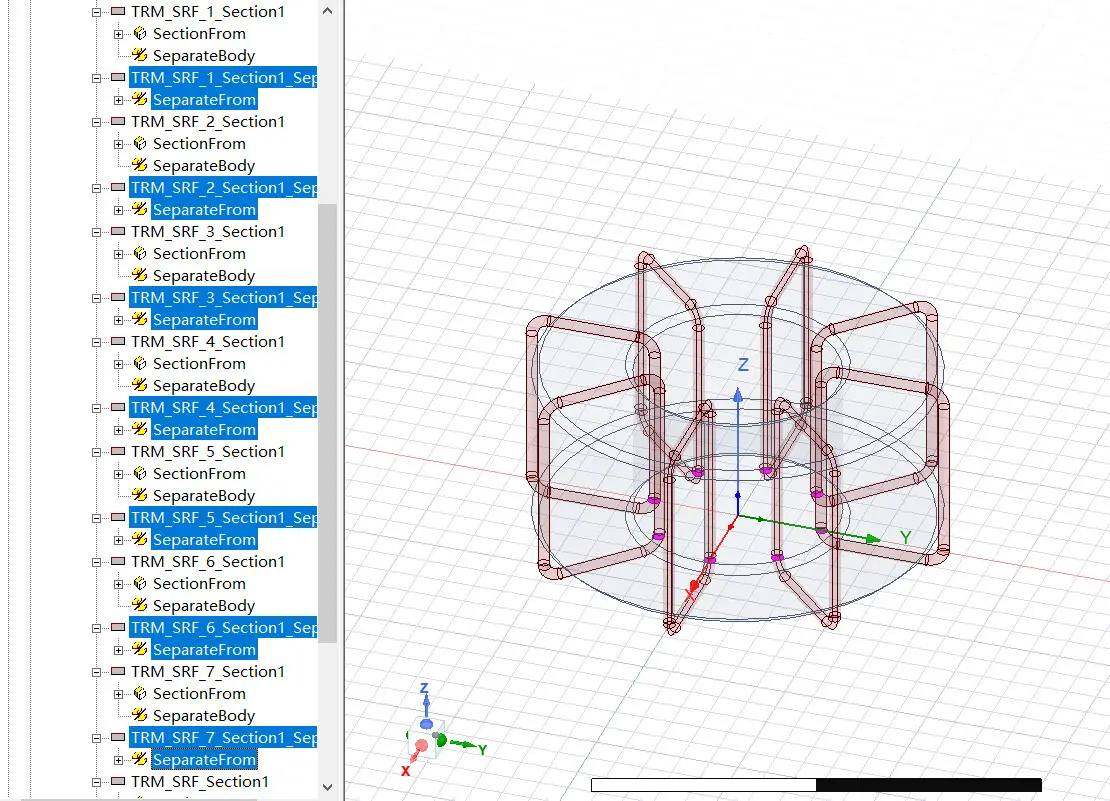
Task: Select TRM_SRF_5_Section1_Sep tree item
Action: (x=224, y=518)
